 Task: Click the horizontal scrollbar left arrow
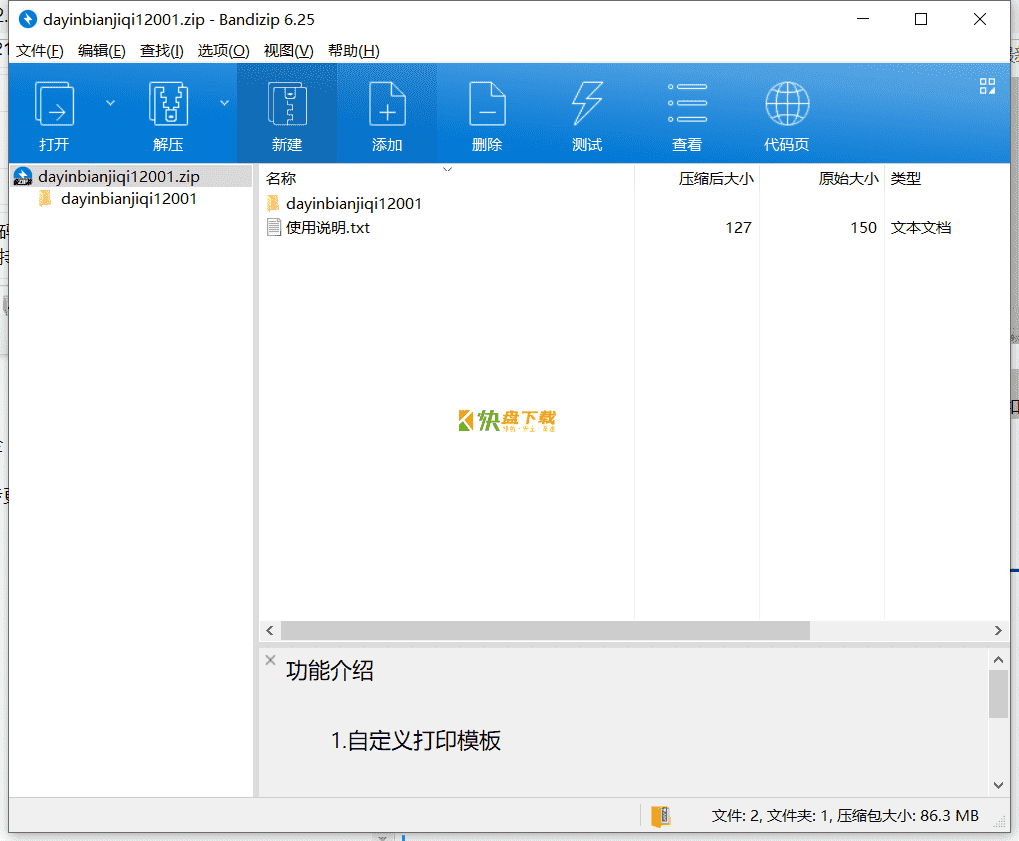270,630
